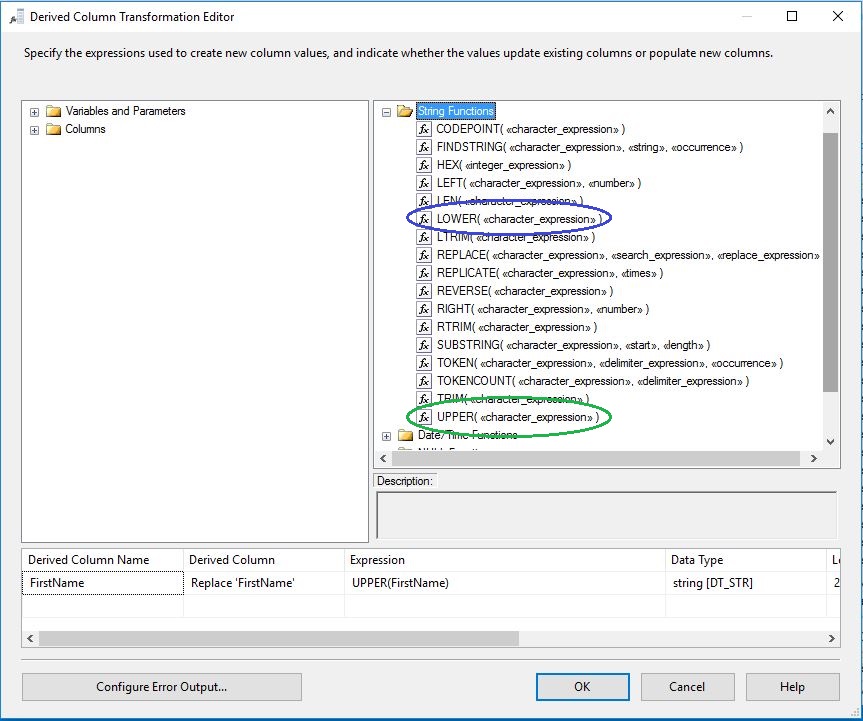Select the TOKENCOUNT function text
The height and width of the screenshot is (721, 863).
pyautogui.click(x=593, y=381)
